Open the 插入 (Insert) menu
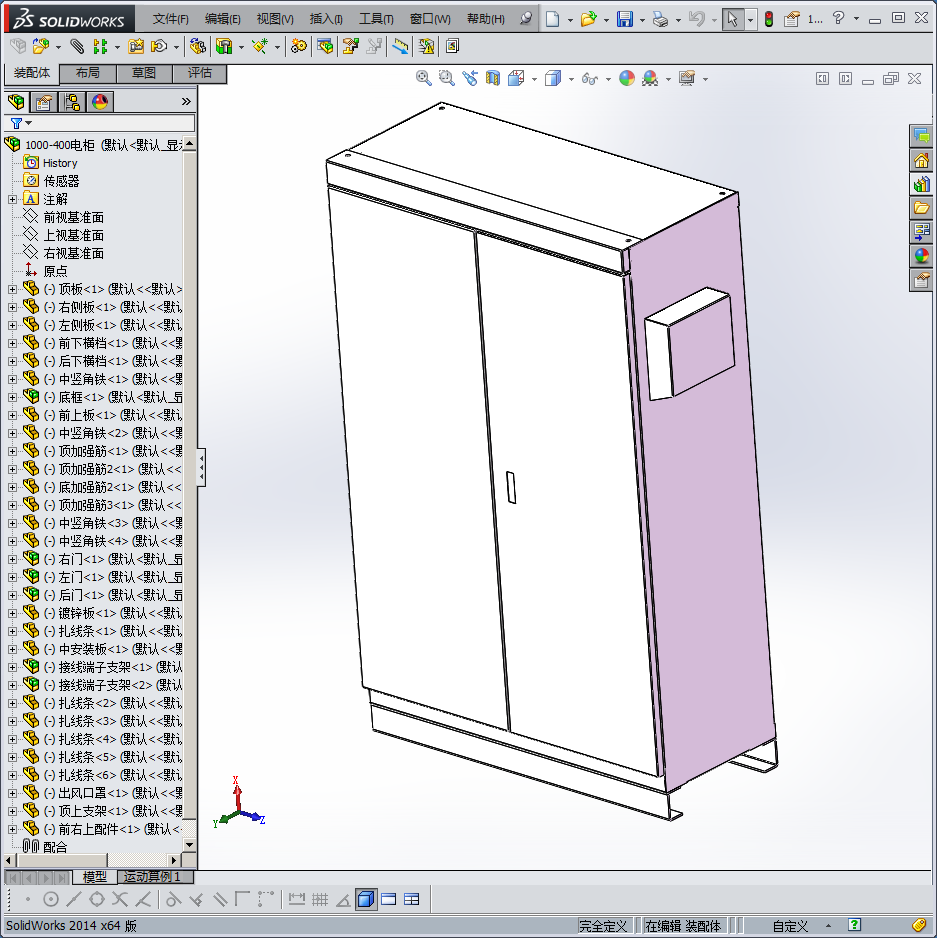 pos(326,19)
